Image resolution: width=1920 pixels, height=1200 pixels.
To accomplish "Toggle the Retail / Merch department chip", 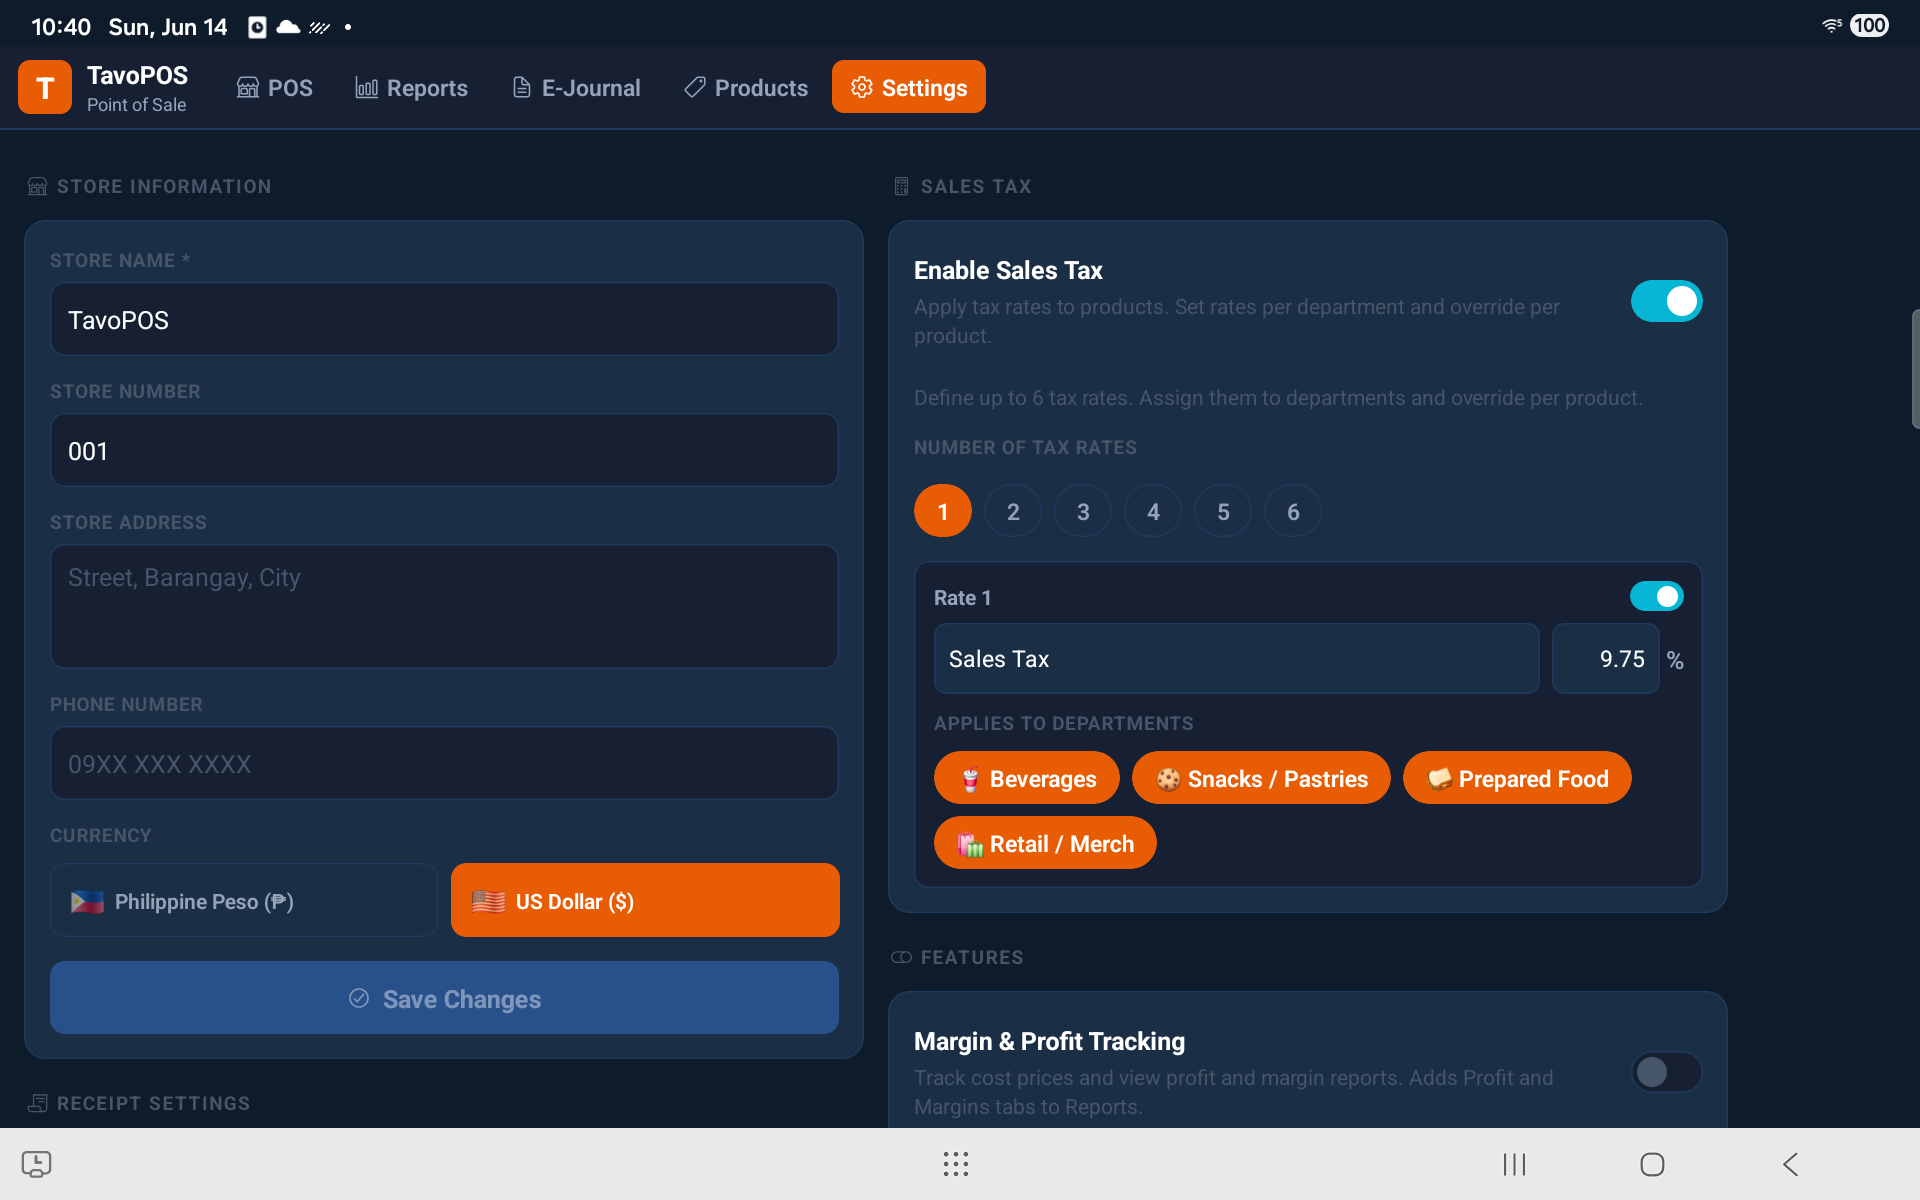I will [1045, 843].
